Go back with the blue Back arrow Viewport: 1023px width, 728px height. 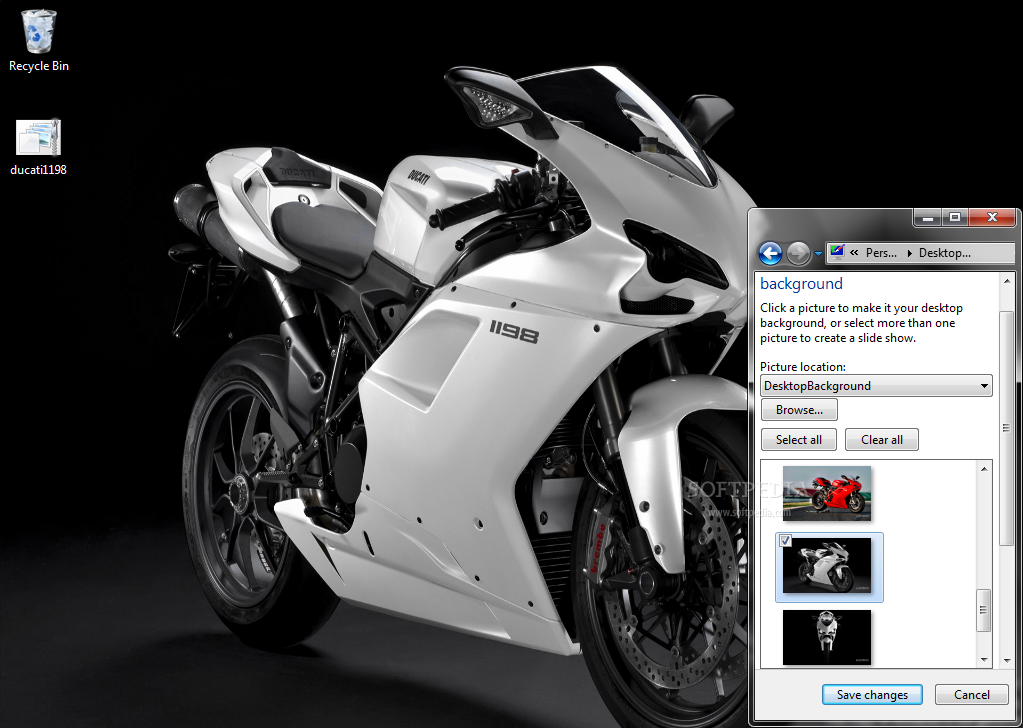point(771,253)
